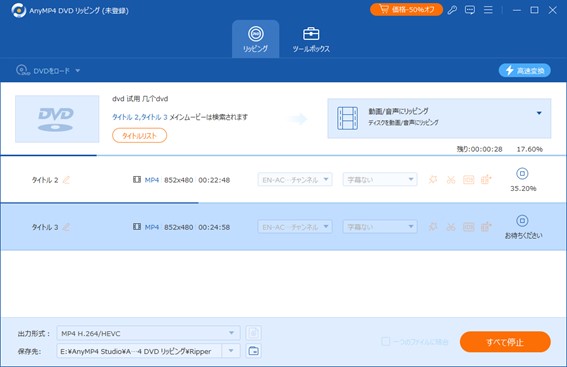Open audio track dropdown for タイトル 3
Screen dimensions: 567x367
point(295,227)
